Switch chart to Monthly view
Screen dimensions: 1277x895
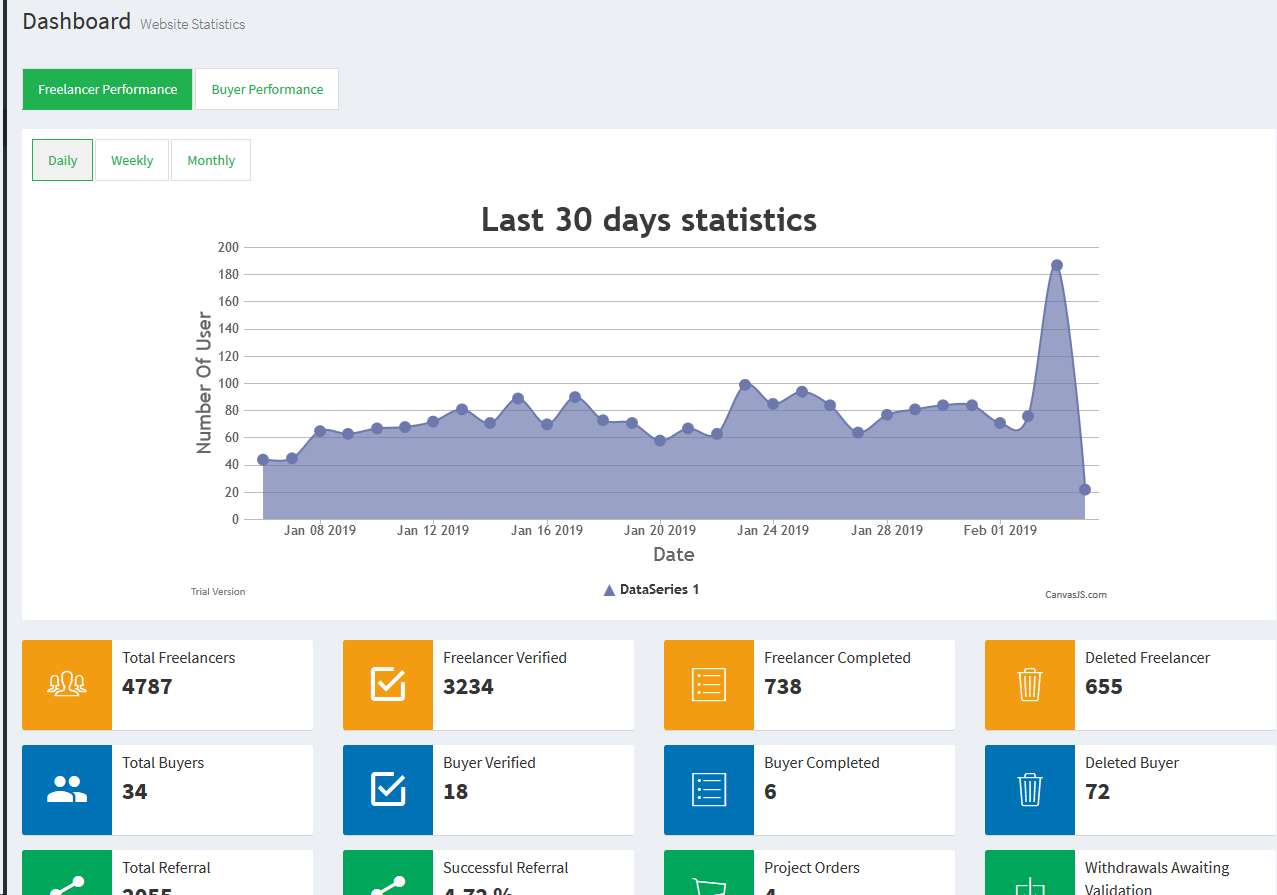tap(211, 160)
